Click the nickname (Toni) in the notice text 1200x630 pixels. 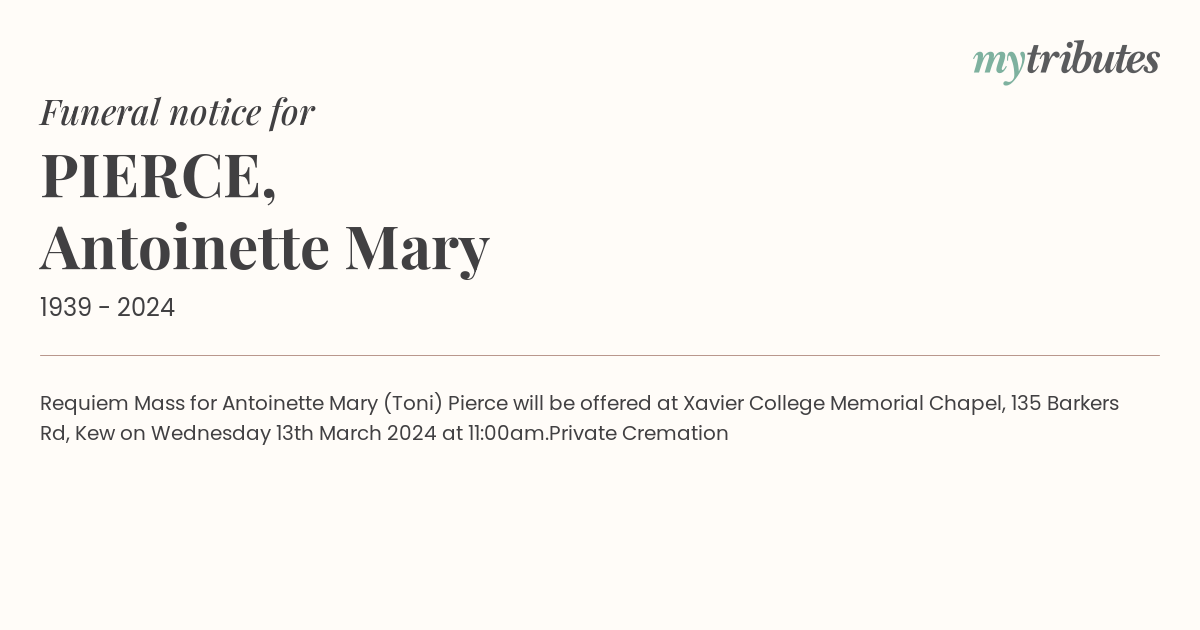click(412, 404)
